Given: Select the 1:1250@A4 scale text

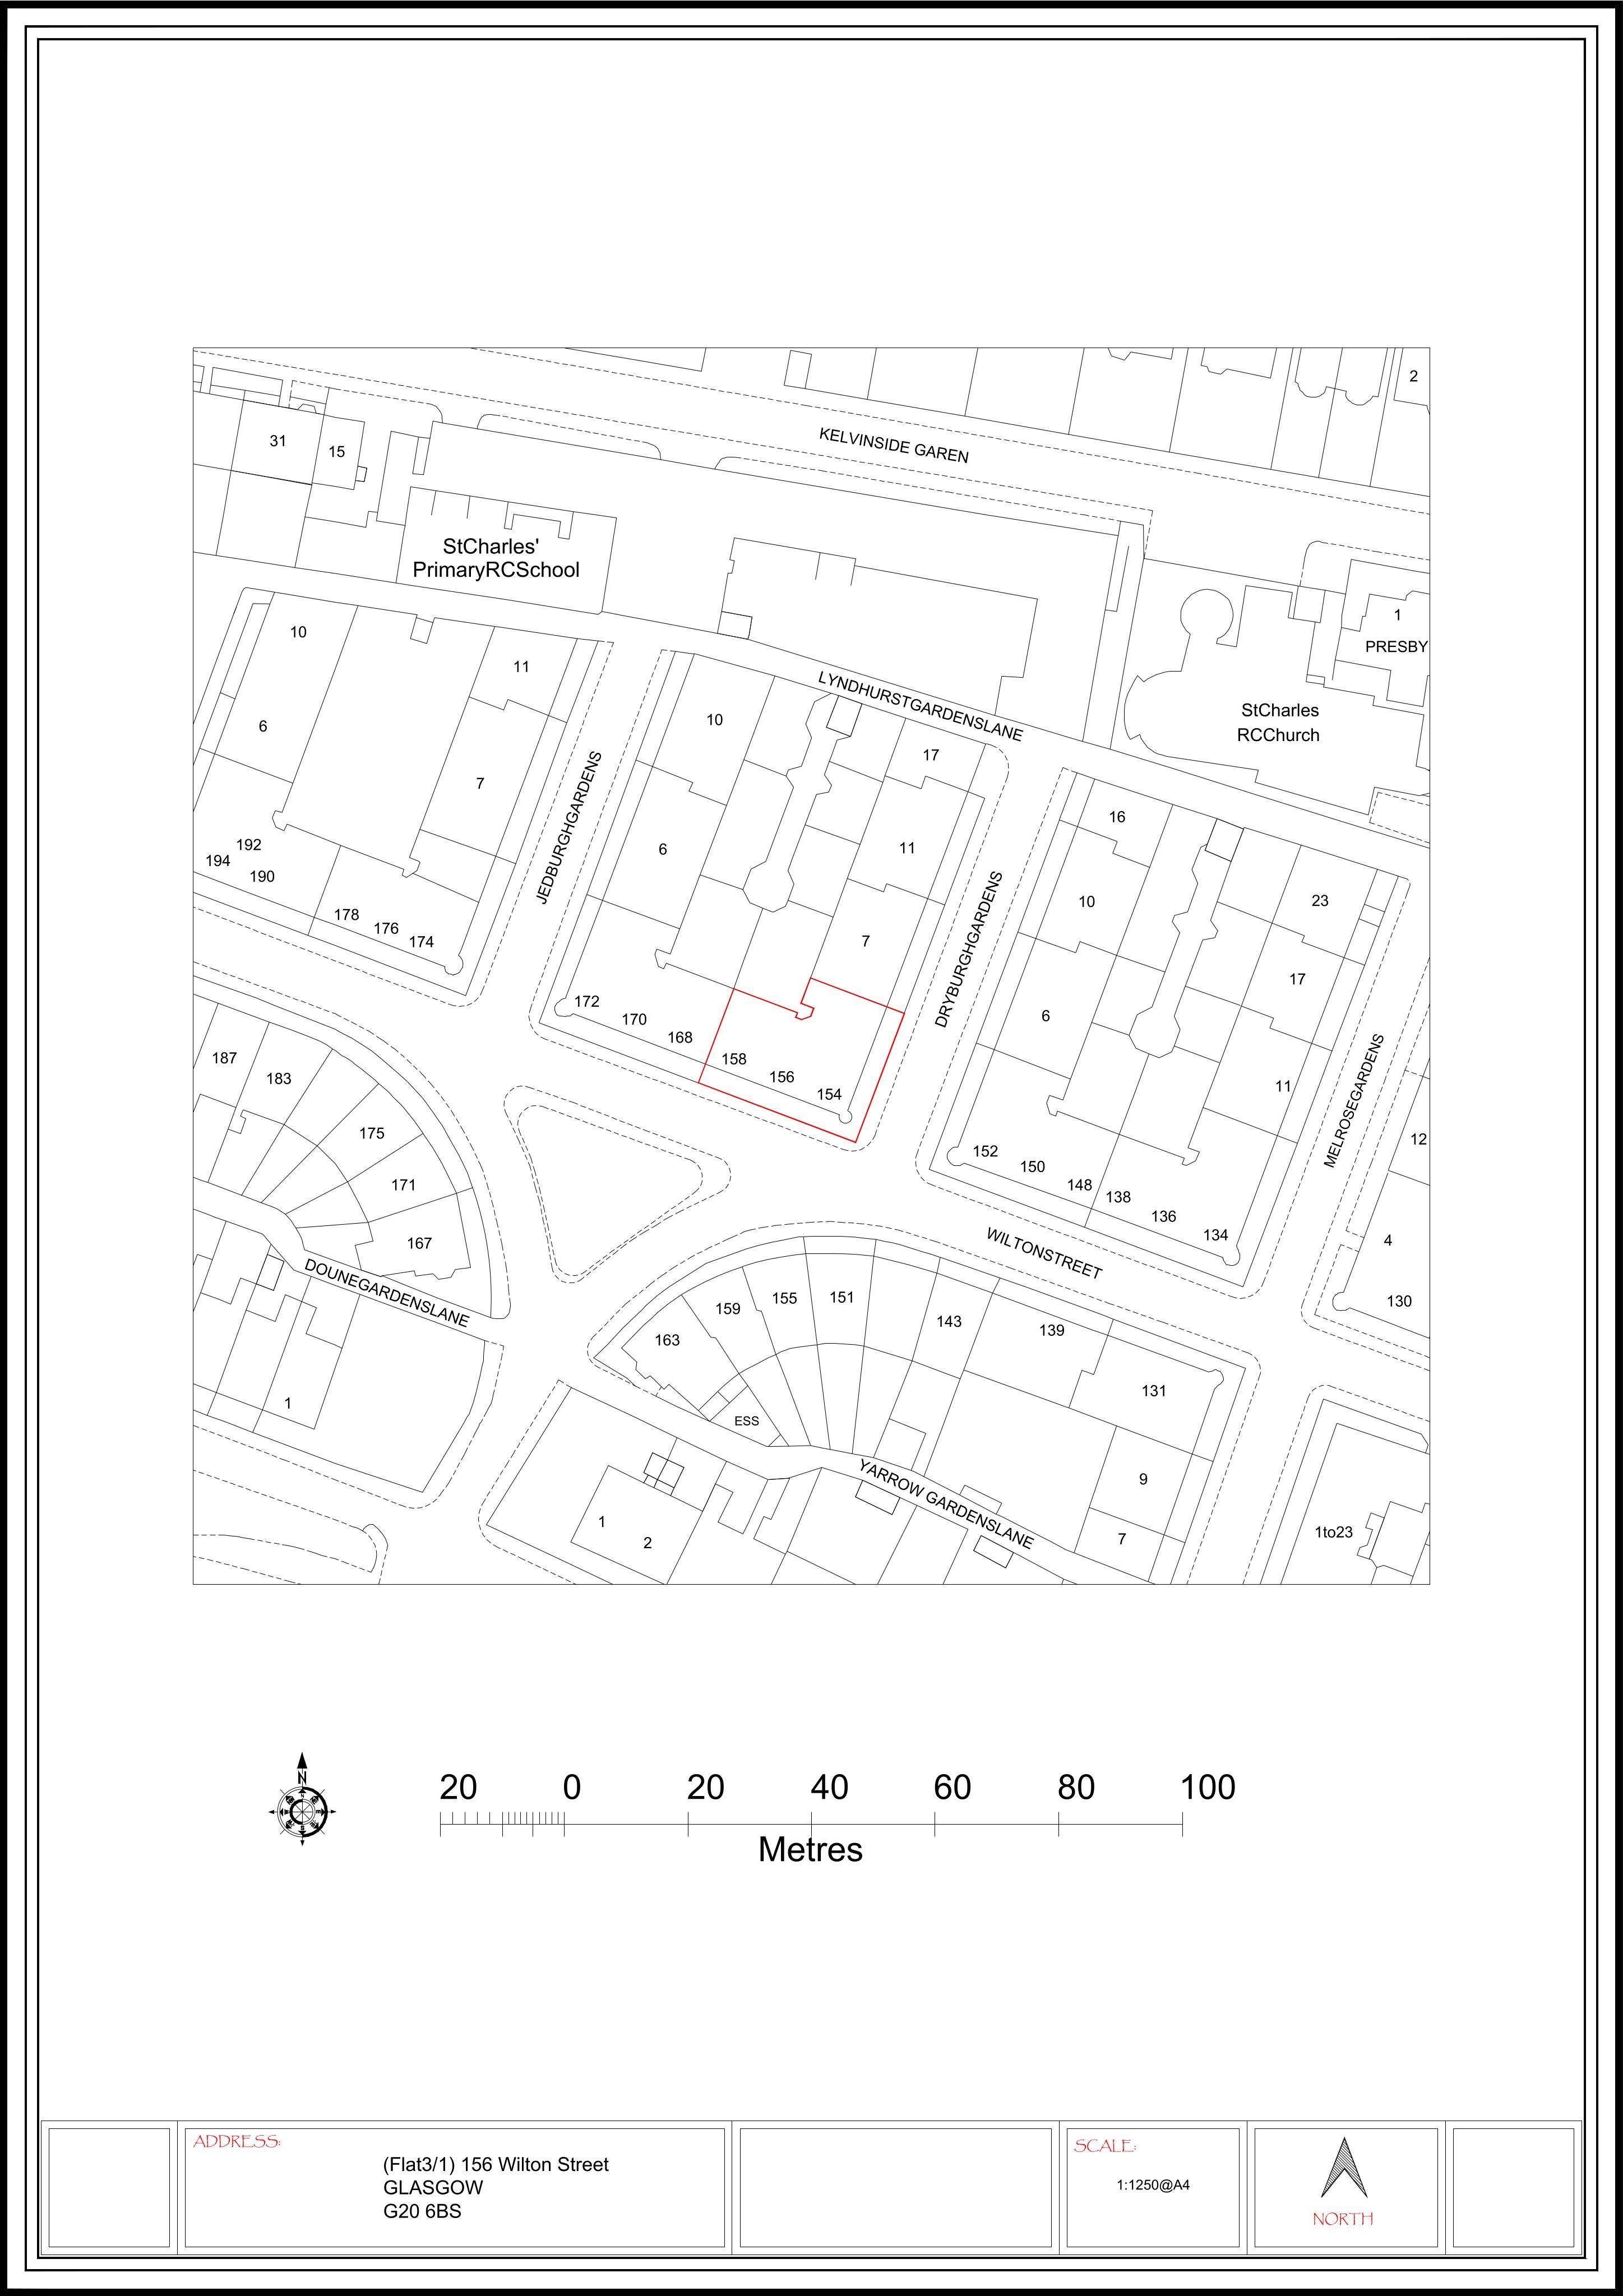Looking at the screenshot, I should pos(1153,2184).
